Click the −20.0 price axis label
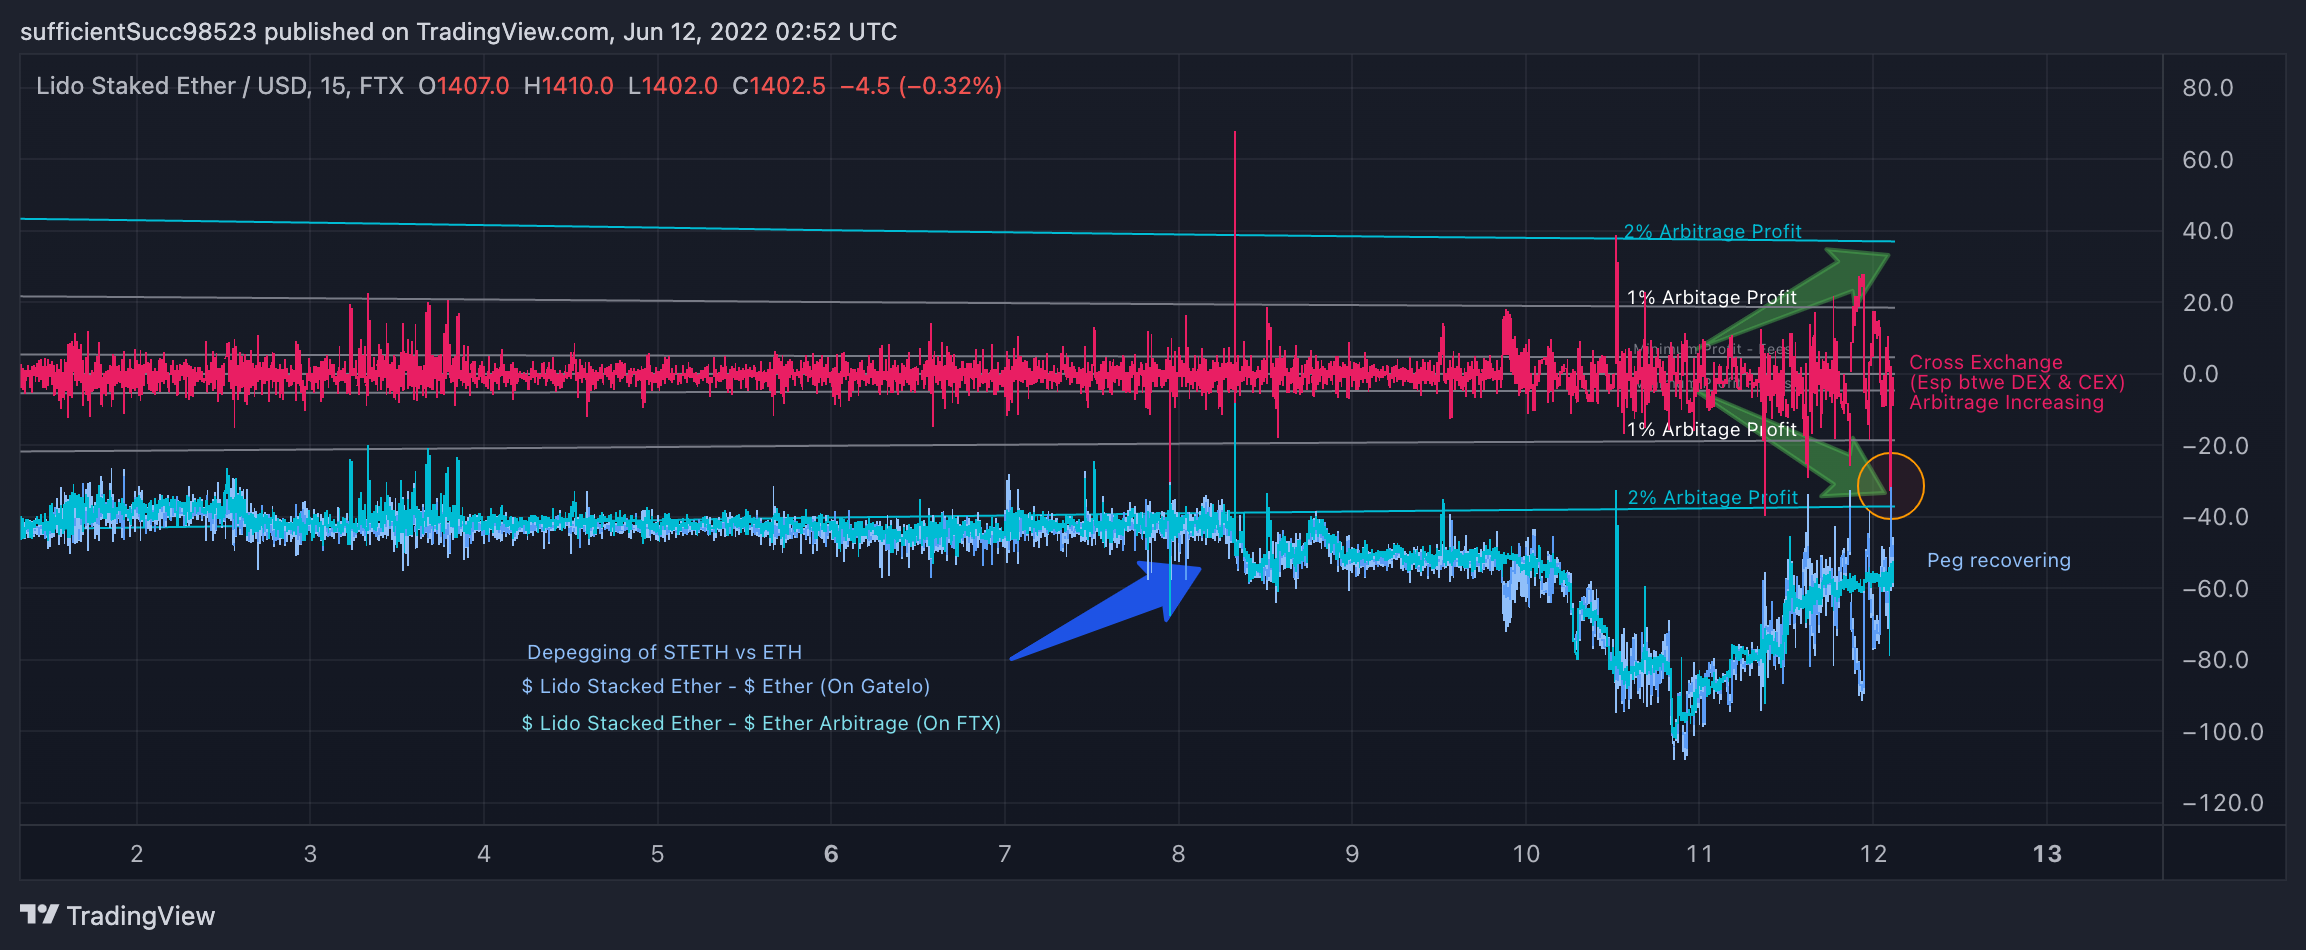 tap(2215, 446)
